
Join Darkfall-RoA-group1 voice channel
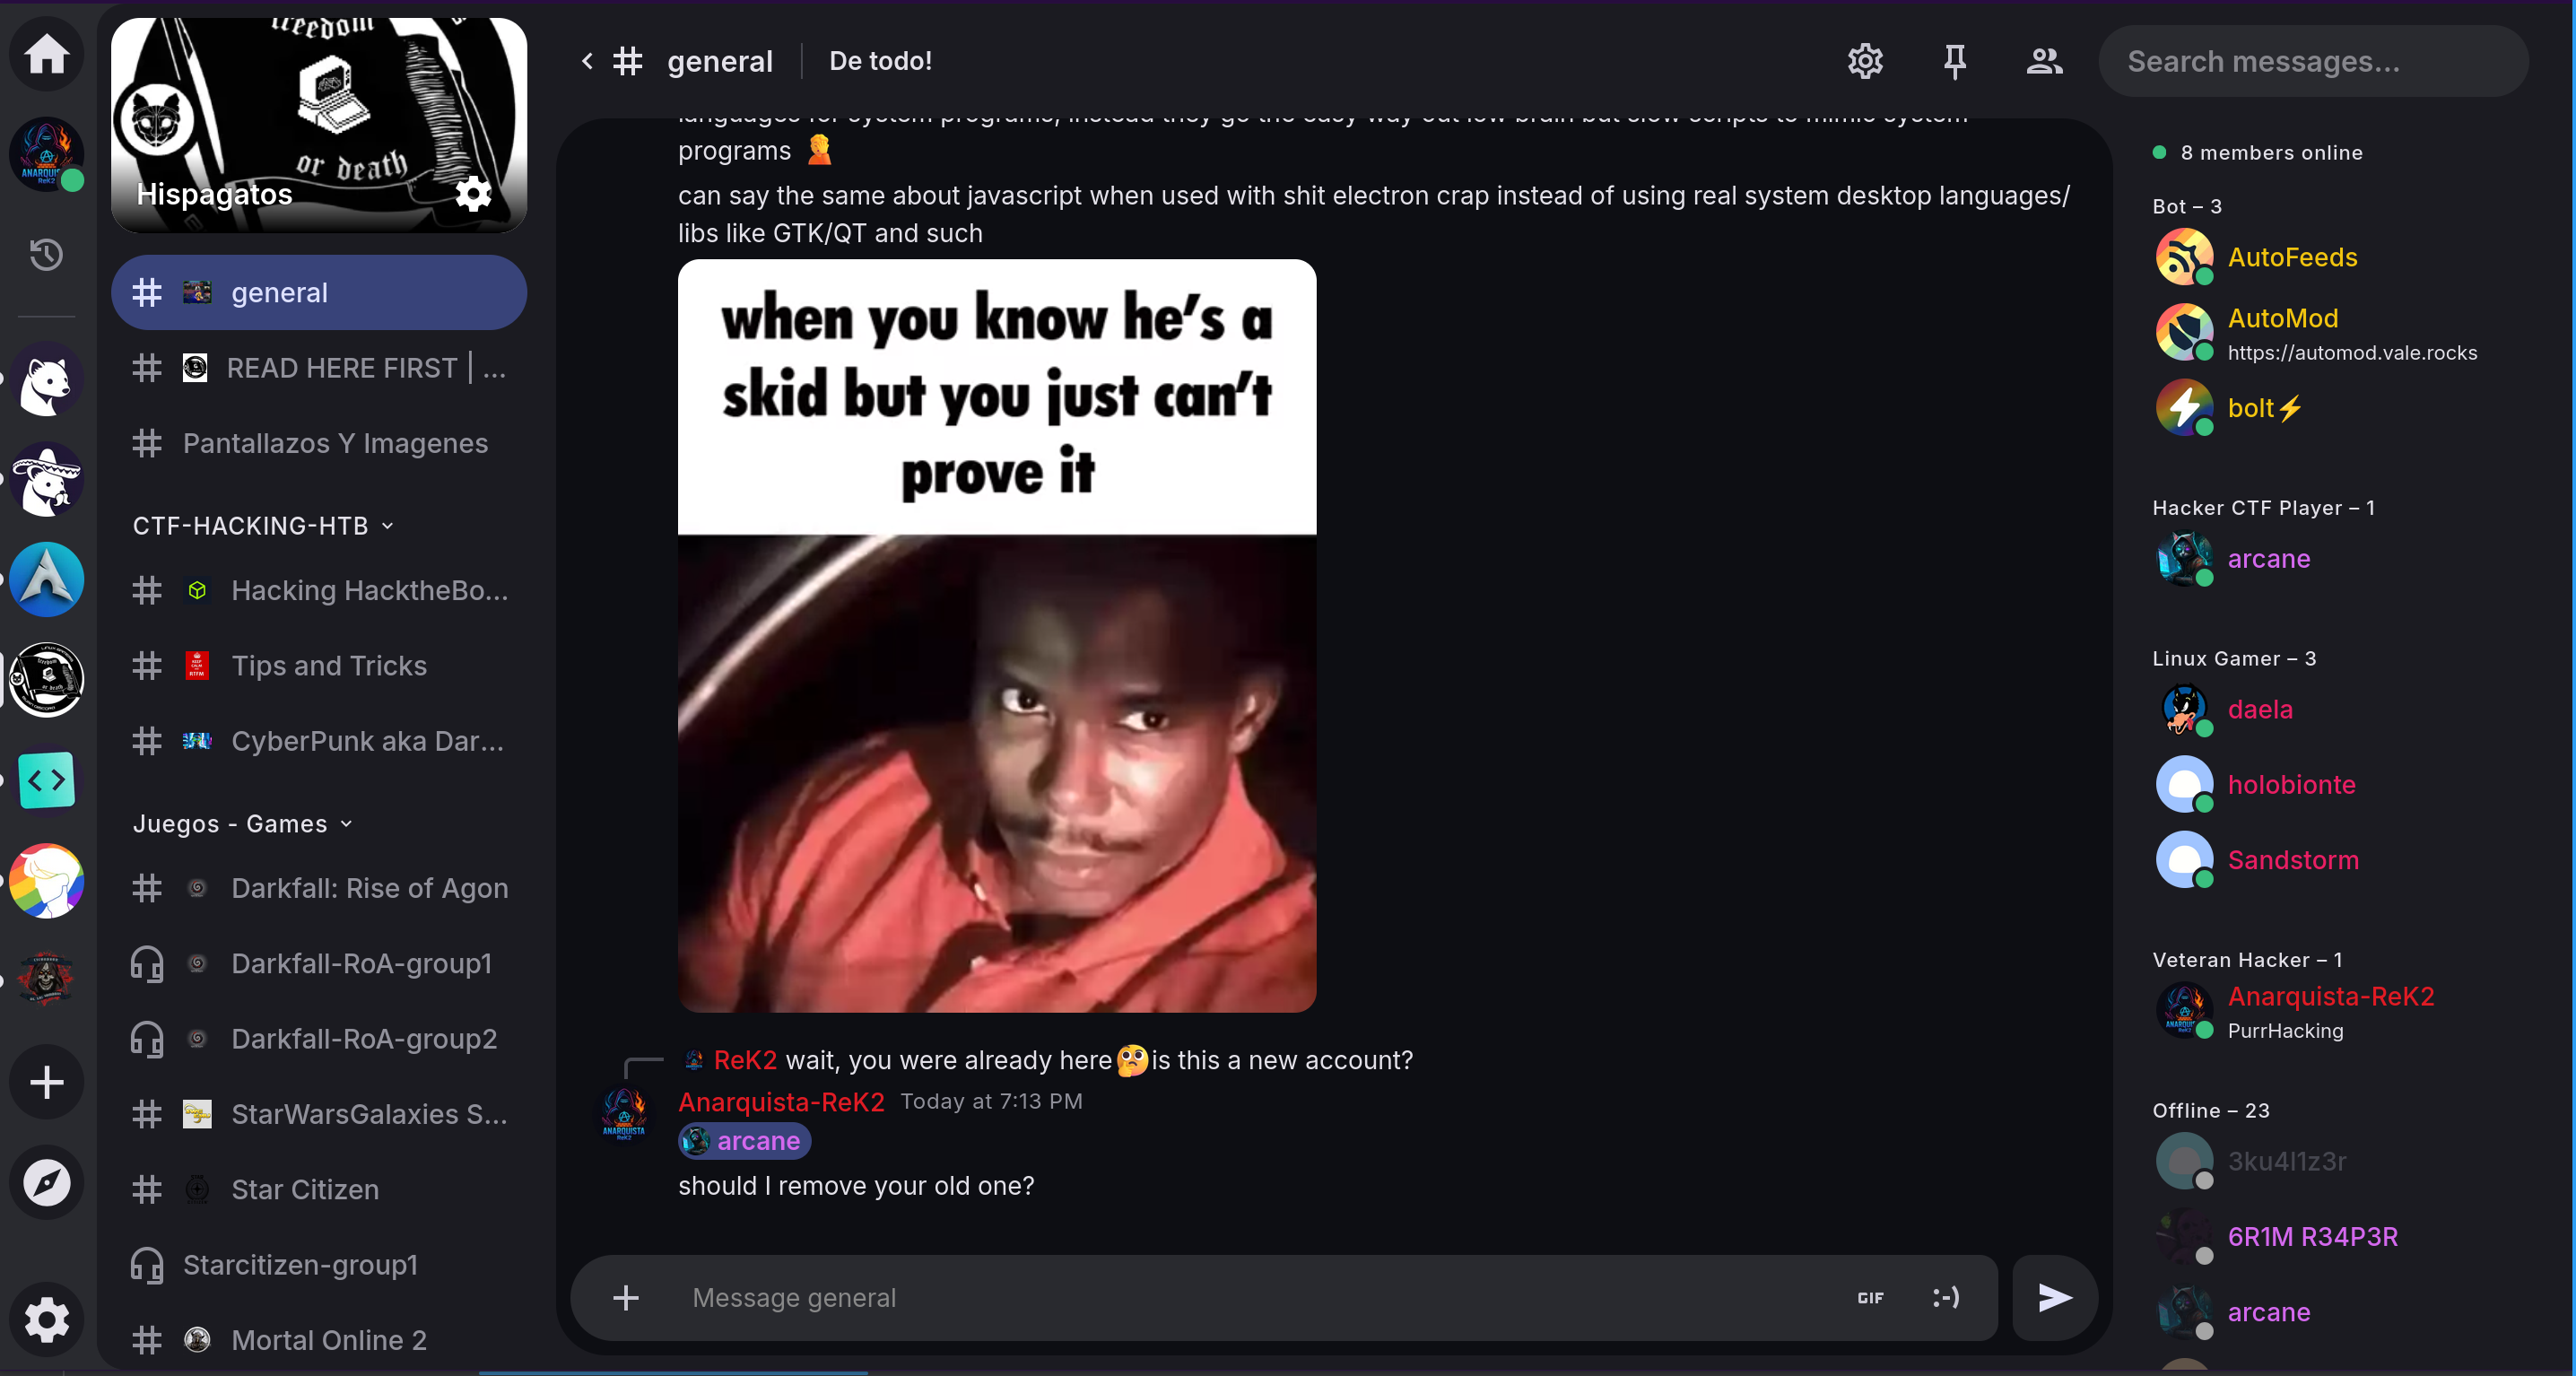tap(319, 963)
